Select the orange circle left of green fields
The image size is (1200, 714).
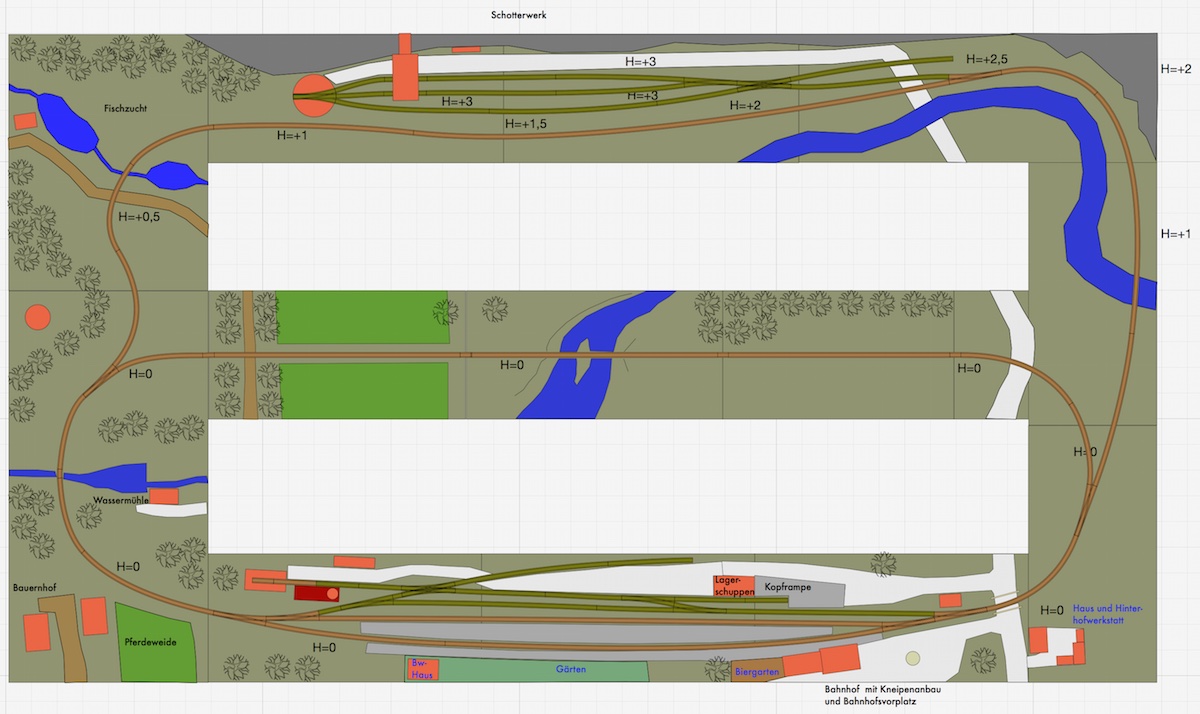point(37,317)
